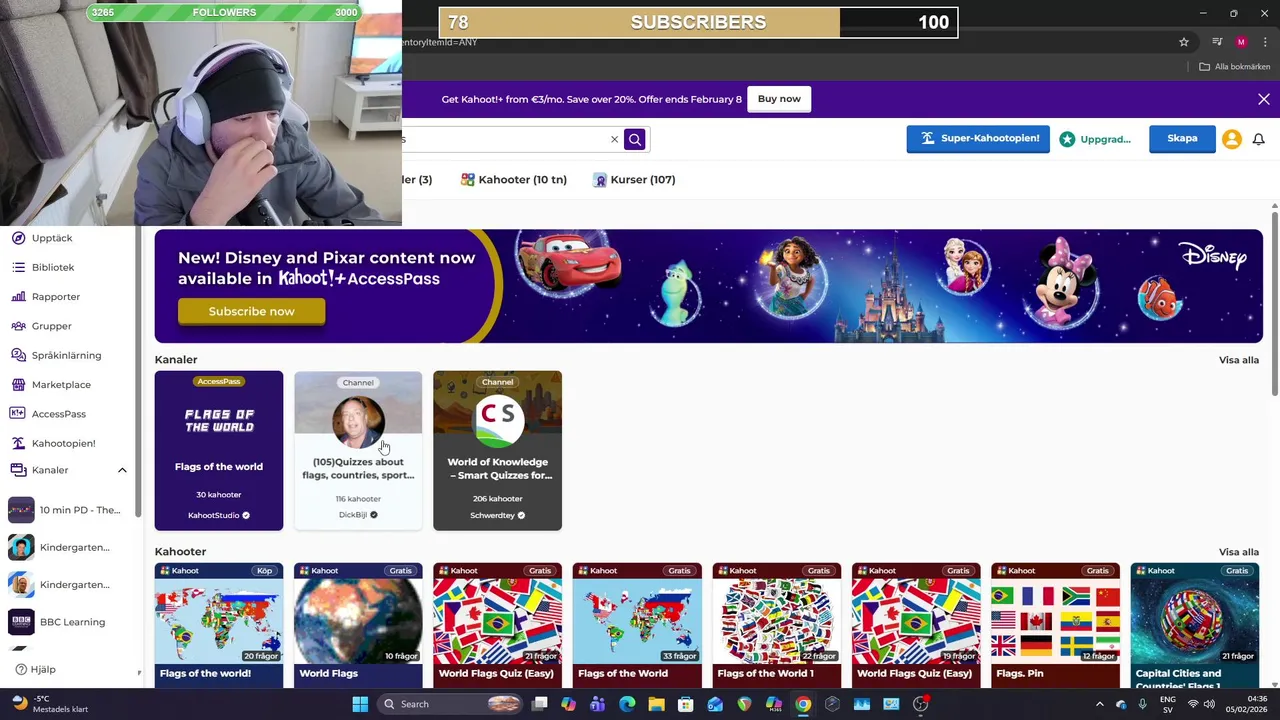Viewport: 1280px width, 720px height.
Task: Click the Uppgradera green star button
Action: coord(1095,139)
